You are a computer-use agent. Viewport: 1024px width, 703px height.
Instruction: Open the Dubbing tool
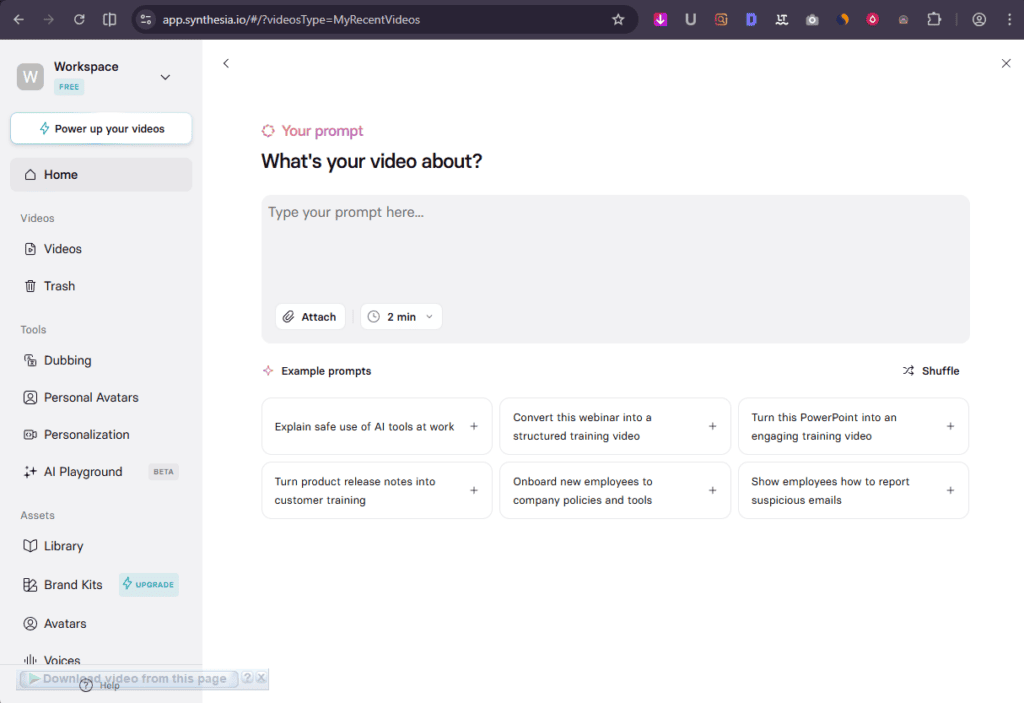click(101, 361)
